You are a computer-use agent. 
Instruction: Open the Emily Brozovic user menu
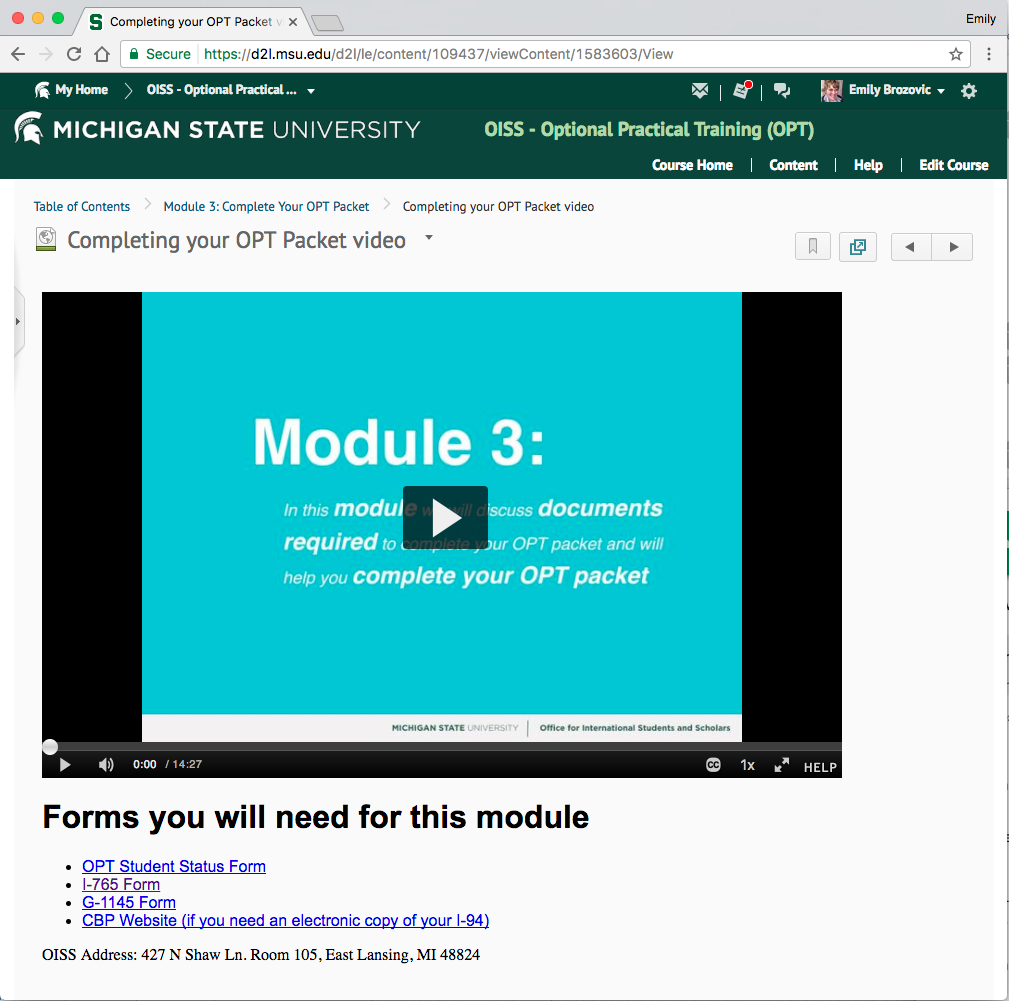pyautogui.click(x=884, y=91)
